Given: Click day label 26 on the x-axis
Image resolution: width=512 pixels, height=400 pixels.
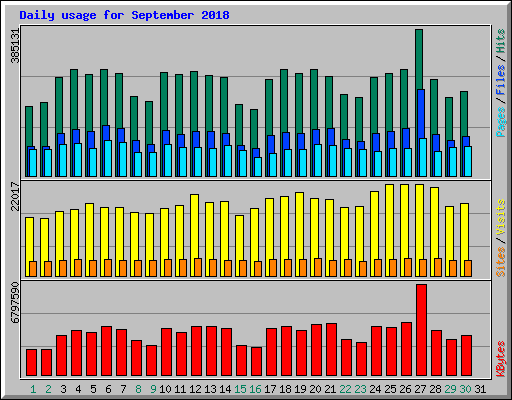Looking at the screenshot, I should [405, 389].
